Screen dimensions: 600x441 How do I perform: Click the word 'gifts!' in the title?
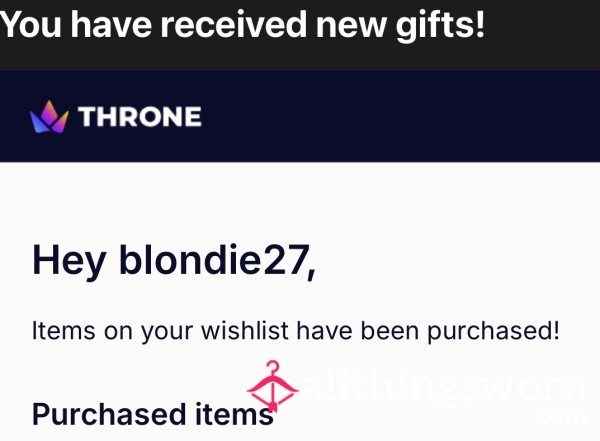(x=440, y=26)
